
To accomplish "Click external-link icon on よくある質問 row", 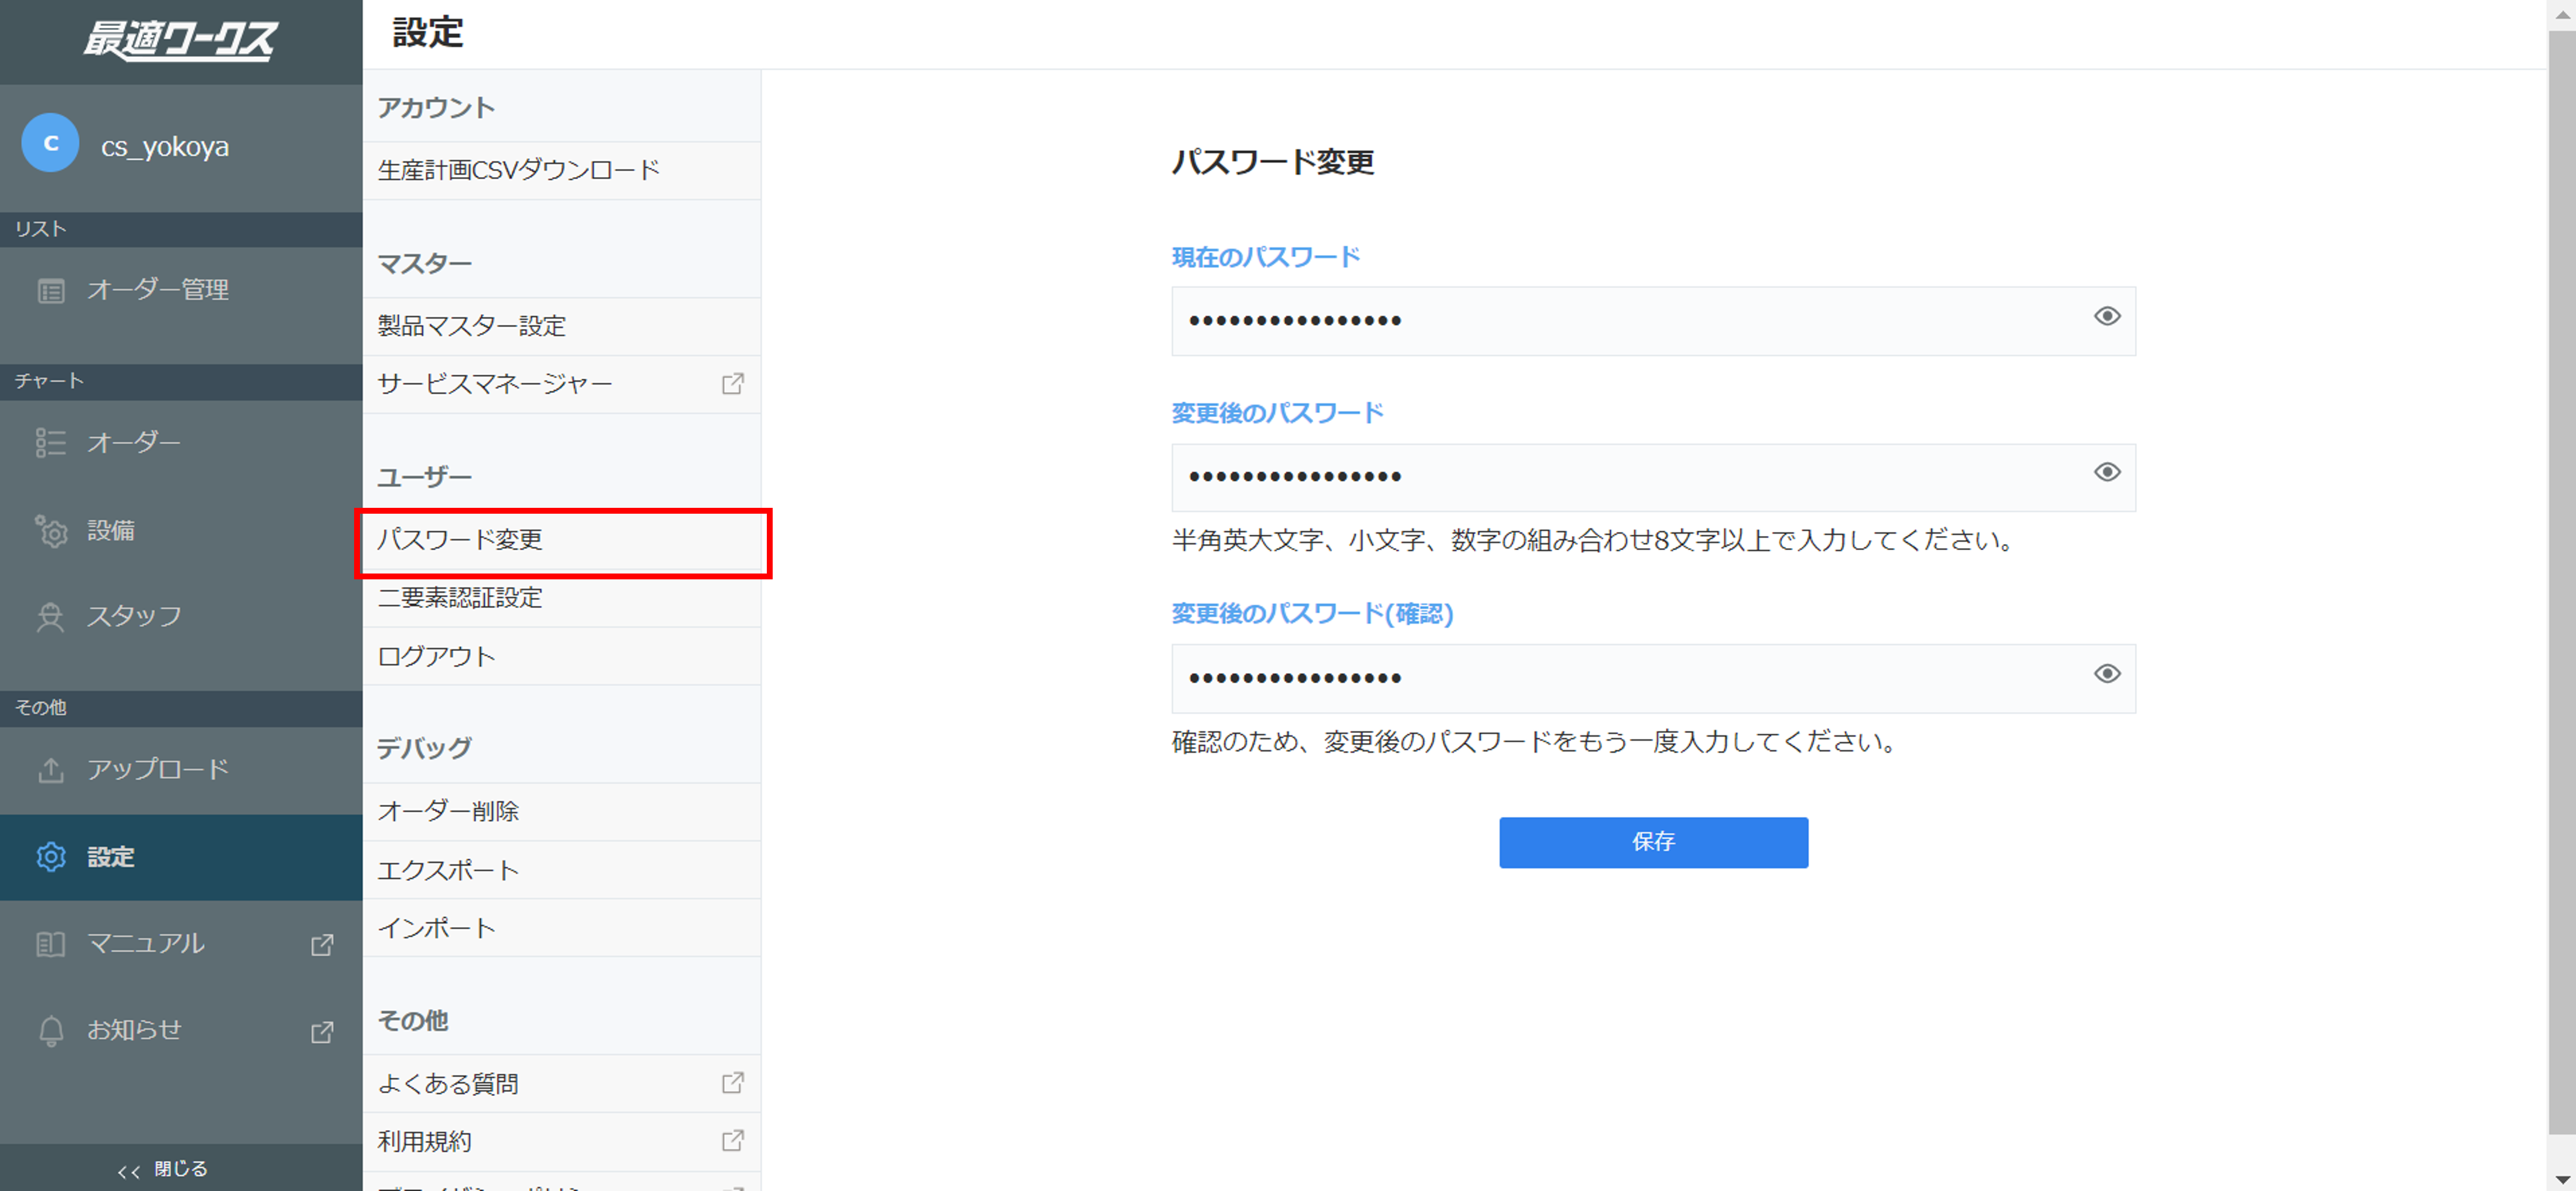I will [x=733, y=1083].
